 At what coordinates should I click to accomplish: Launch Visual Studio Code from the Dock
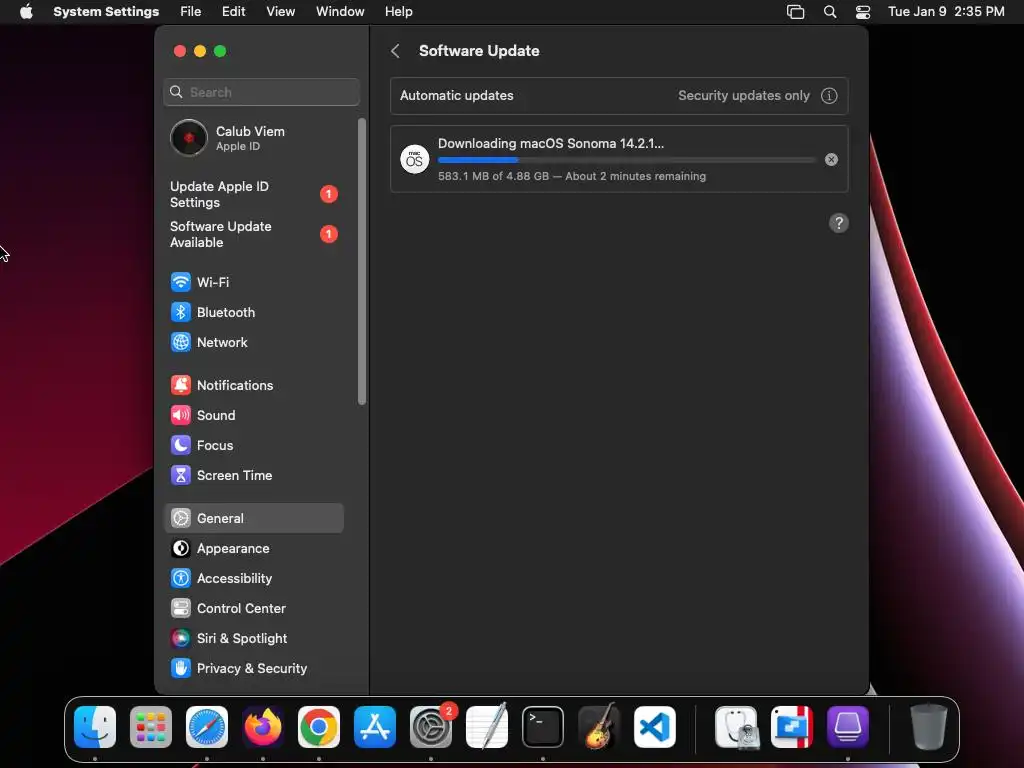(x=654, y=727)
